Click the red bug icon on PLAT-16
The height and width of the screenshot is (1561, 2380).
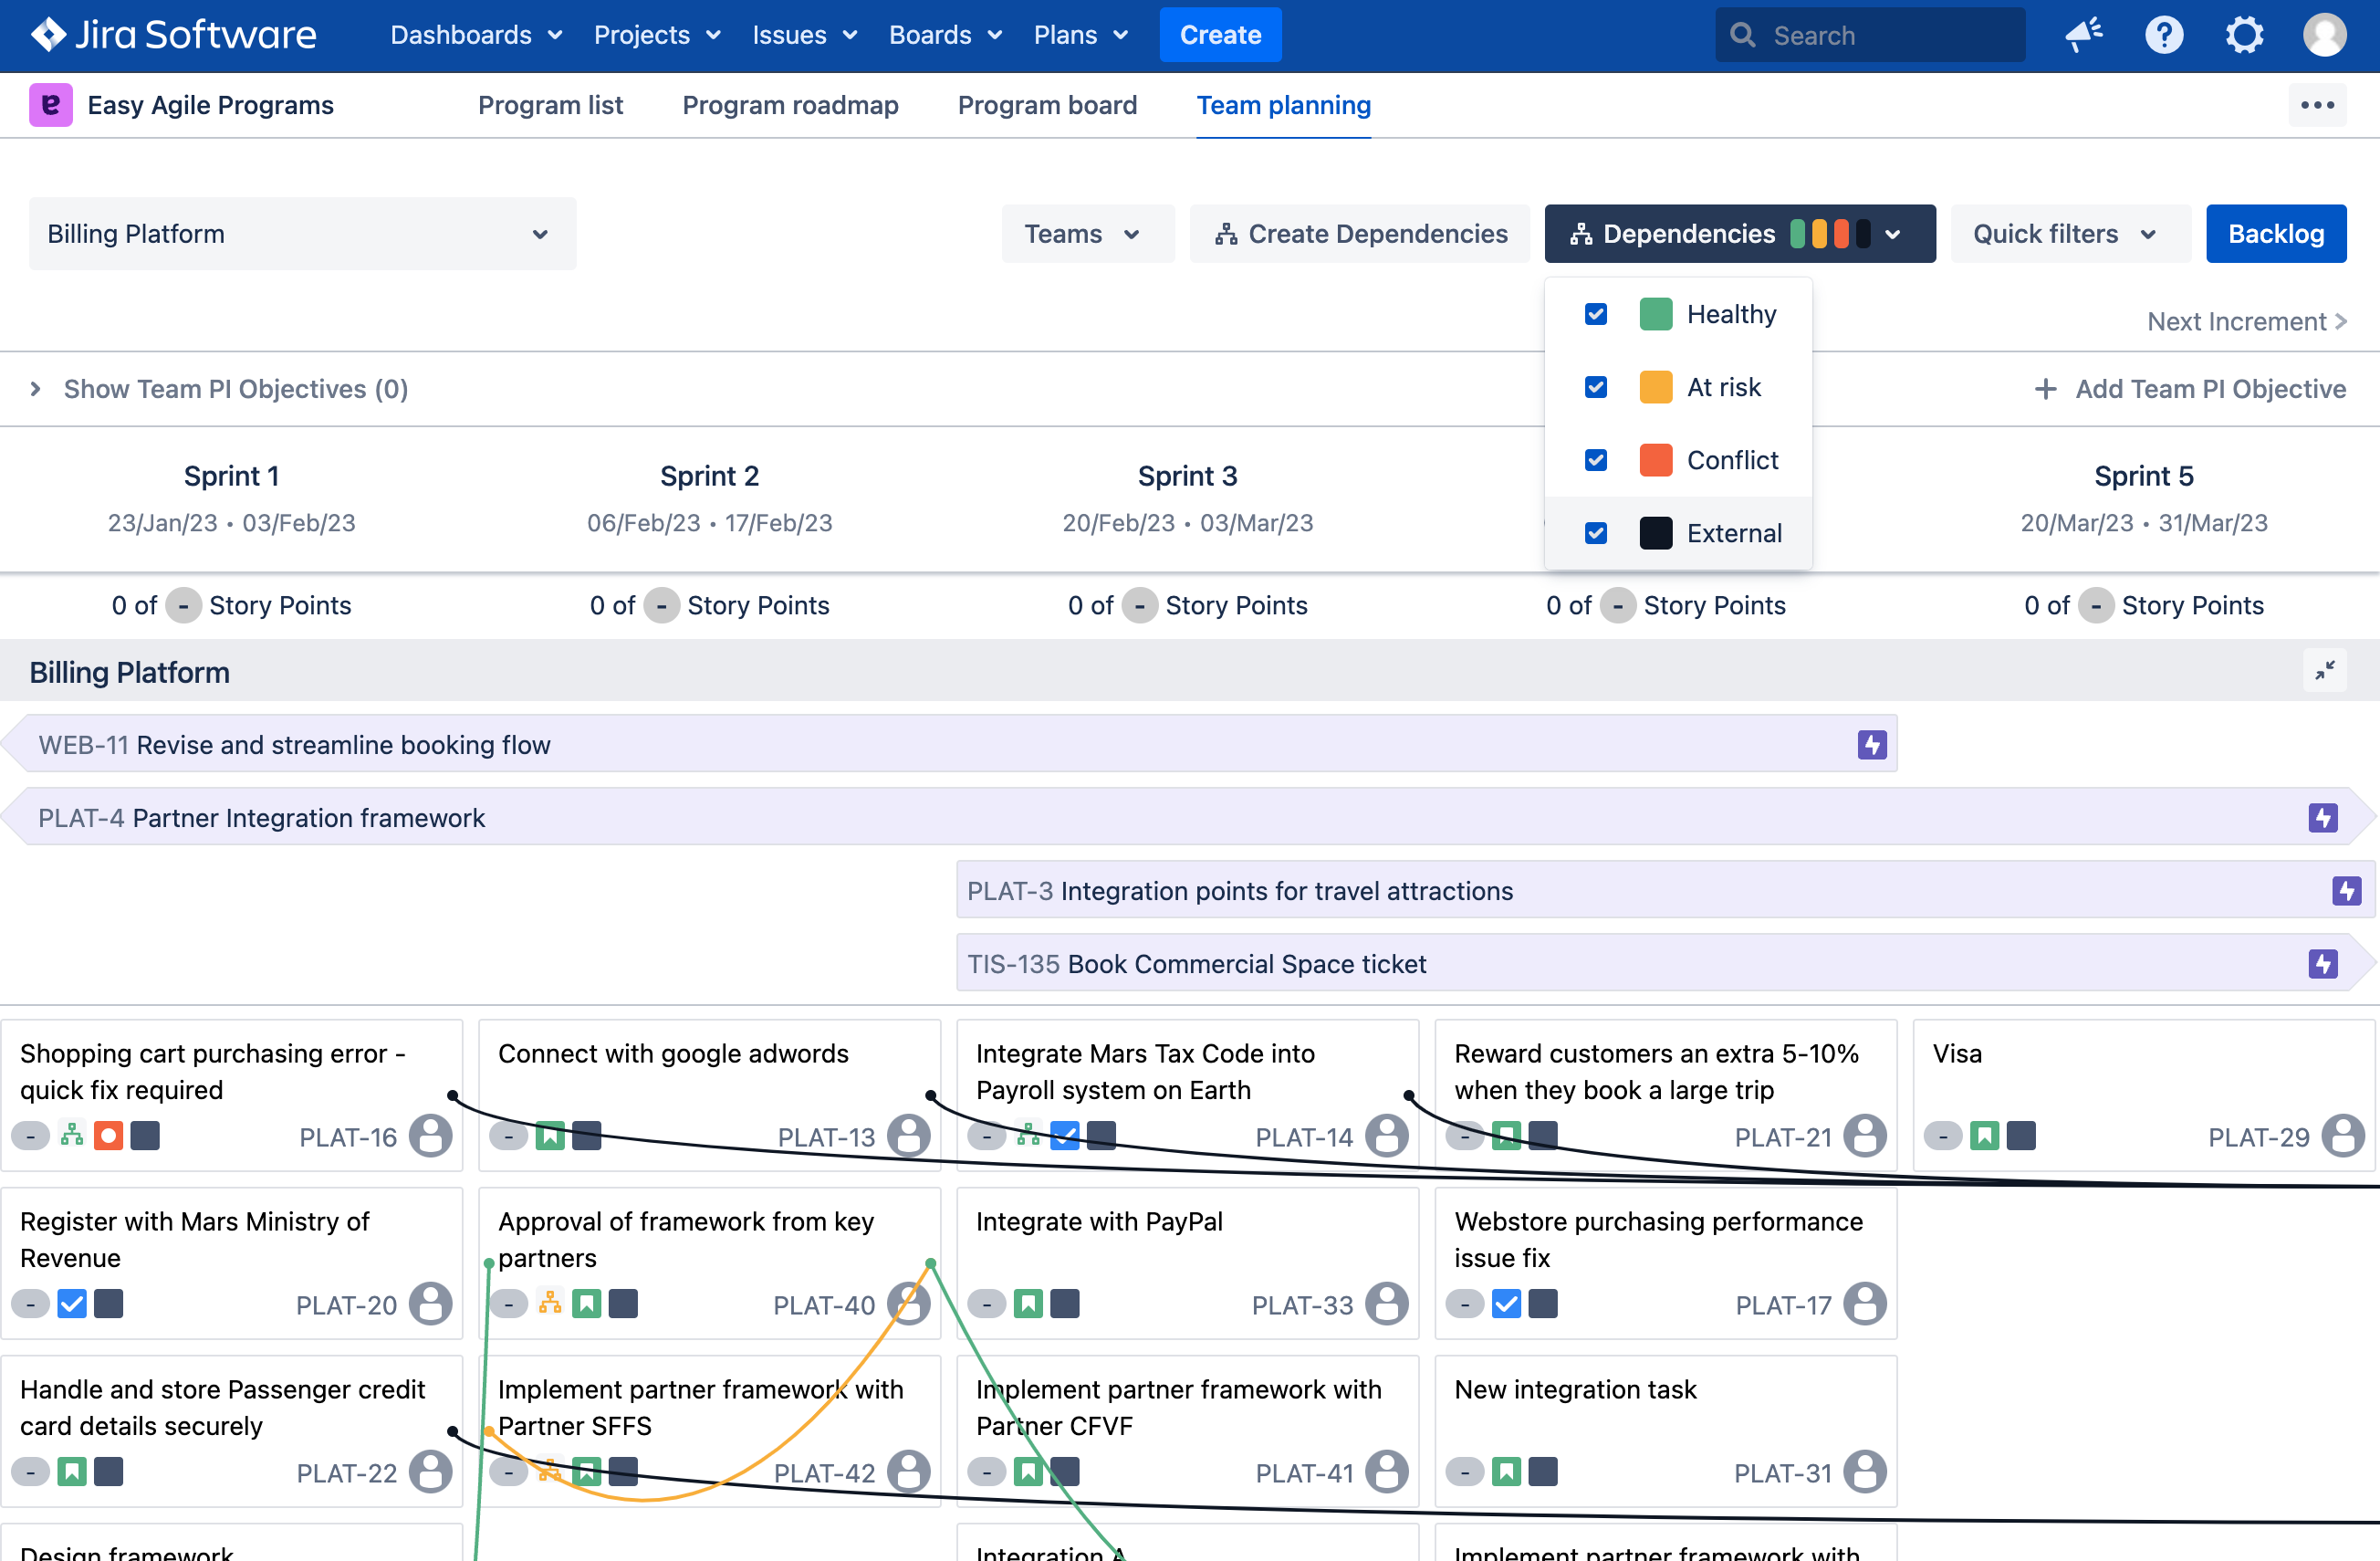[108, 1136]
